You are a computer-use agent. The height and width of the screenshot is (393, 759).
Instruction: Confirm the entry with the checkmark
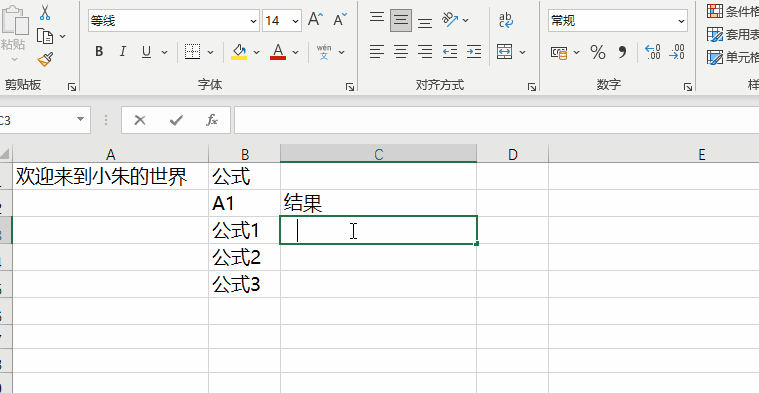tap(176, 120)
